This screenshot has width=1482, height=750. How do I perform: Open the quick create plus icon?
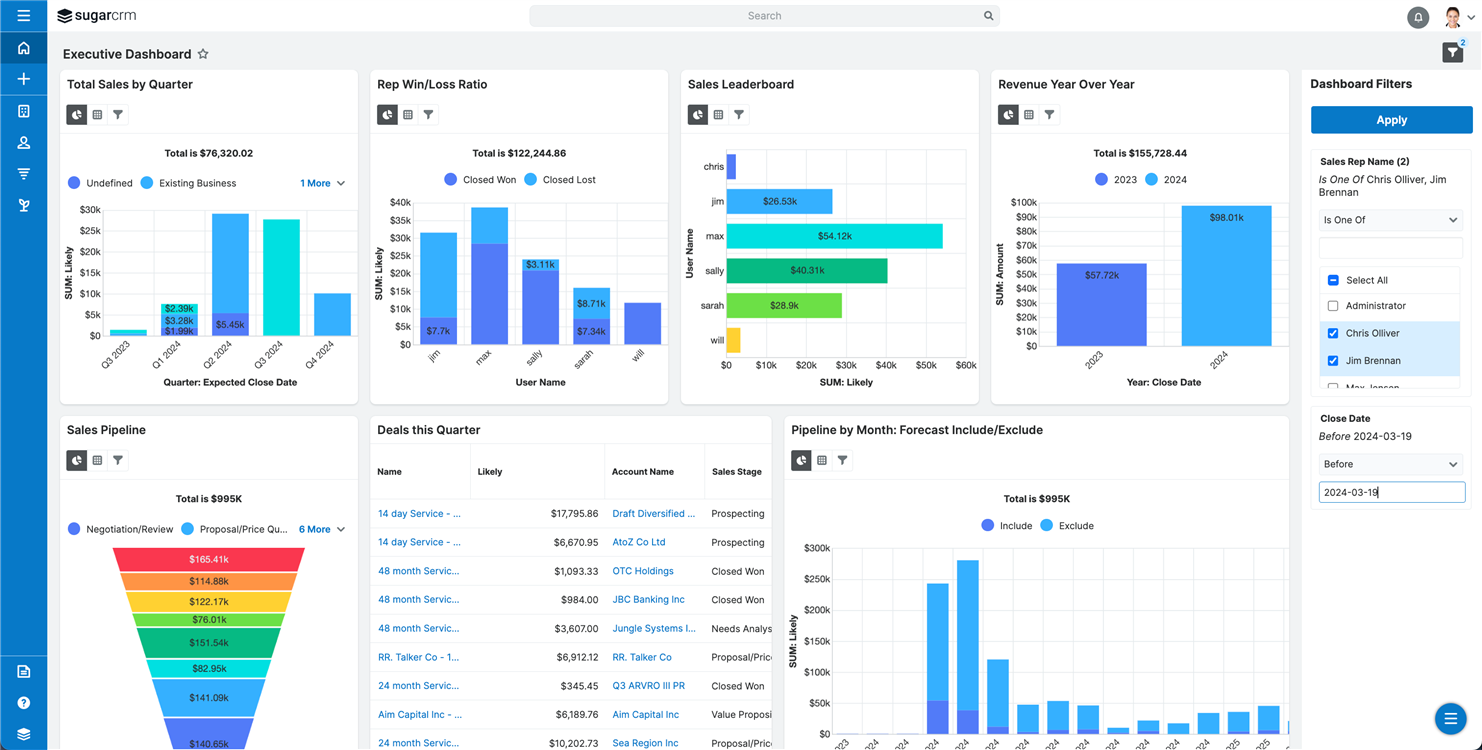pyautogui.click(x=23, y=79)
